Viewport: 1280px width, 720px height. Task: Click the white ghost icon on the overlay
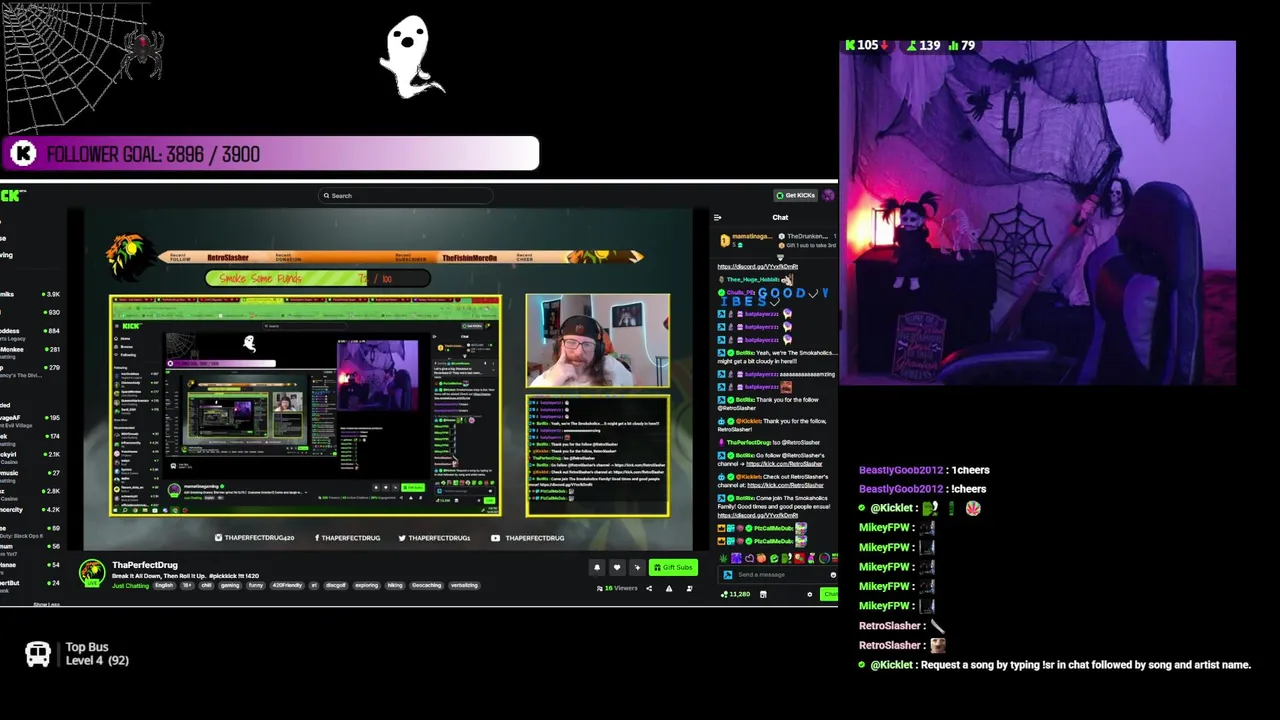411,57
